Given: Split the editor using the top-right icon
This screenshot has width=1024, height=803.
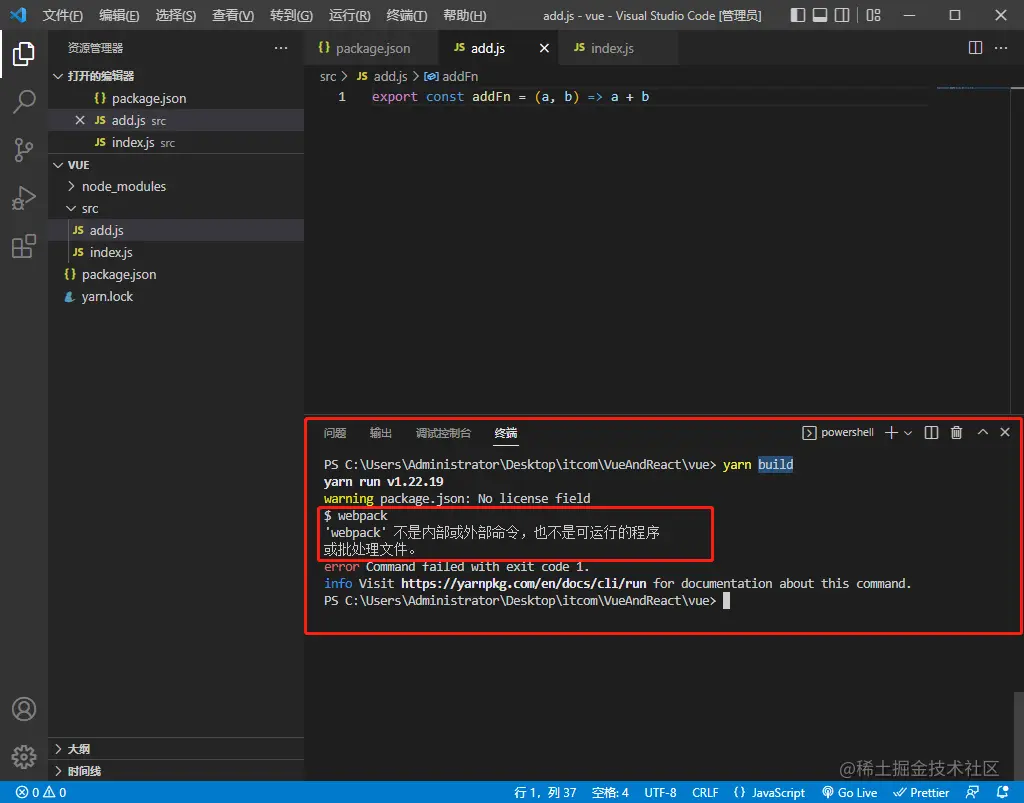Looking at the screenshot, I should point(973,47).
